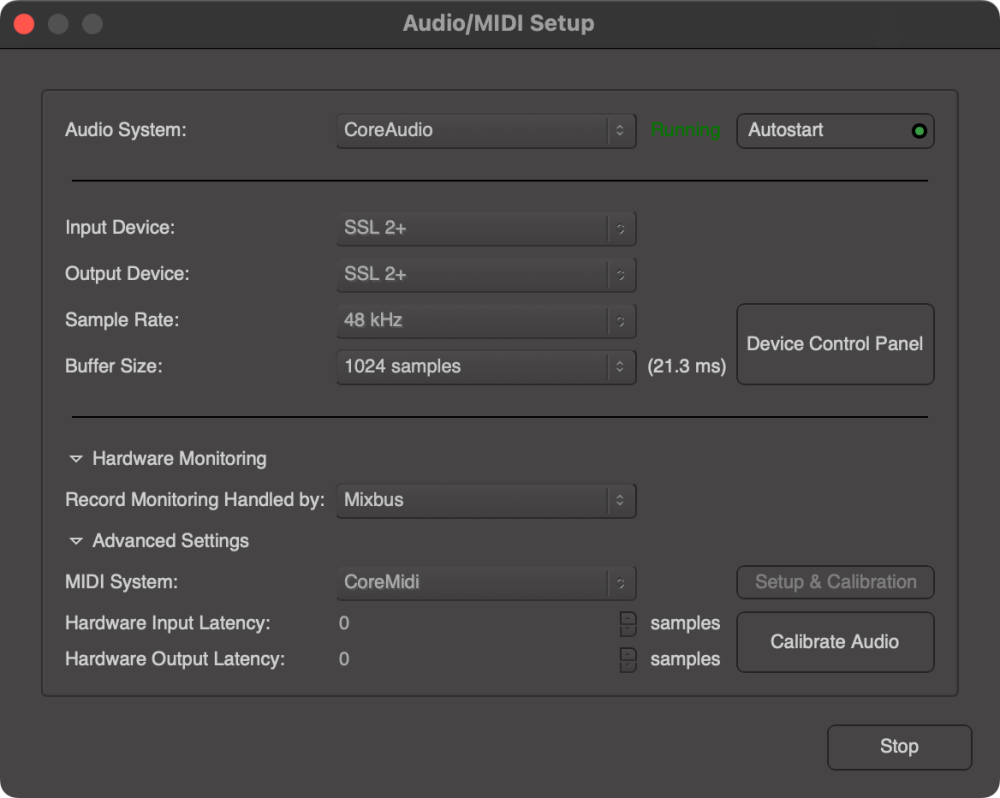Collapse the Hardware Monitoring section
This screenshot has width=1000, height=798.
coord(76,458)
